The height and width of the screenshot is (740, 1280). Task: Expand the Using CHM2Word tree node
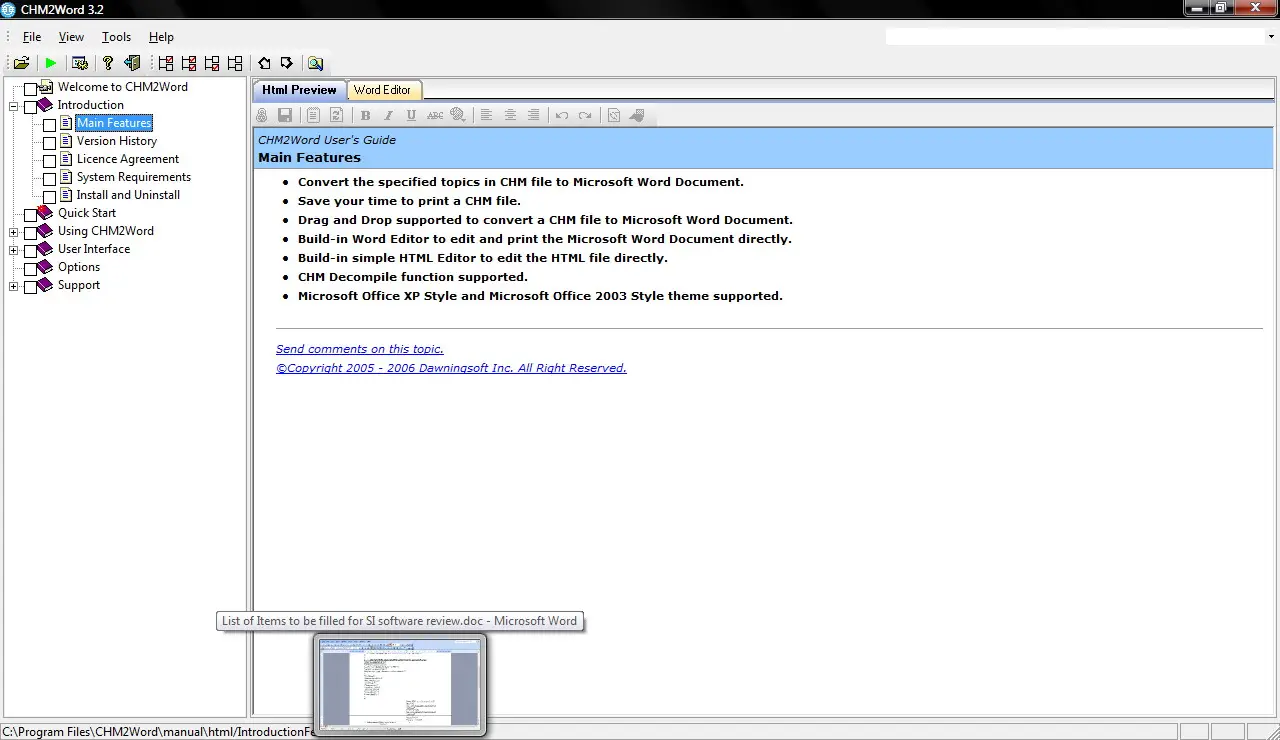pos(14,233)
